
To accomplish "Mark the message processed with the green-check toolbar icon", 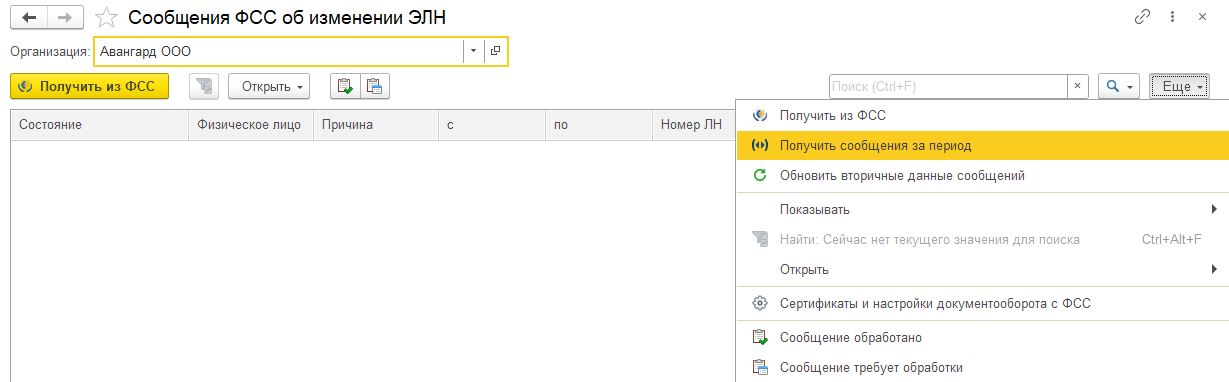I will pos(345,87).
